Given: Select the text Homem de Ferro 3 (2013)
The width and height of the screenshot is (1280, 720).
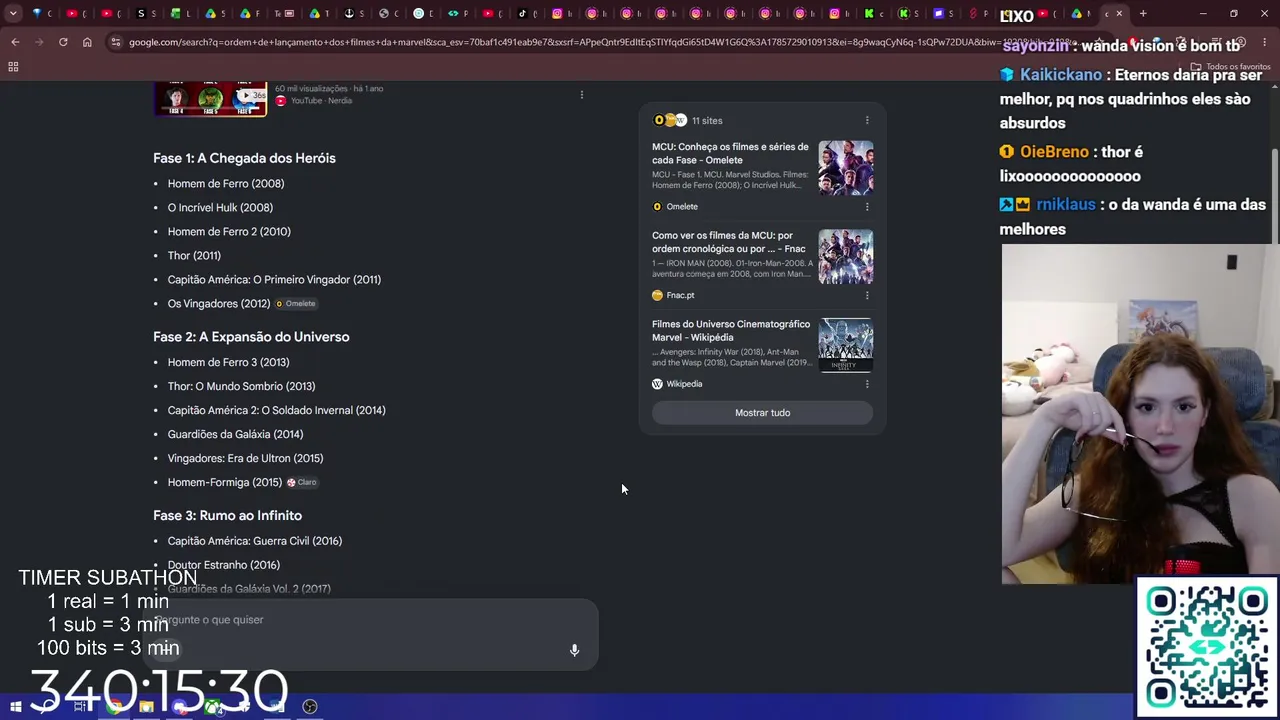Looking at the screenshot, I should [228, 363].
